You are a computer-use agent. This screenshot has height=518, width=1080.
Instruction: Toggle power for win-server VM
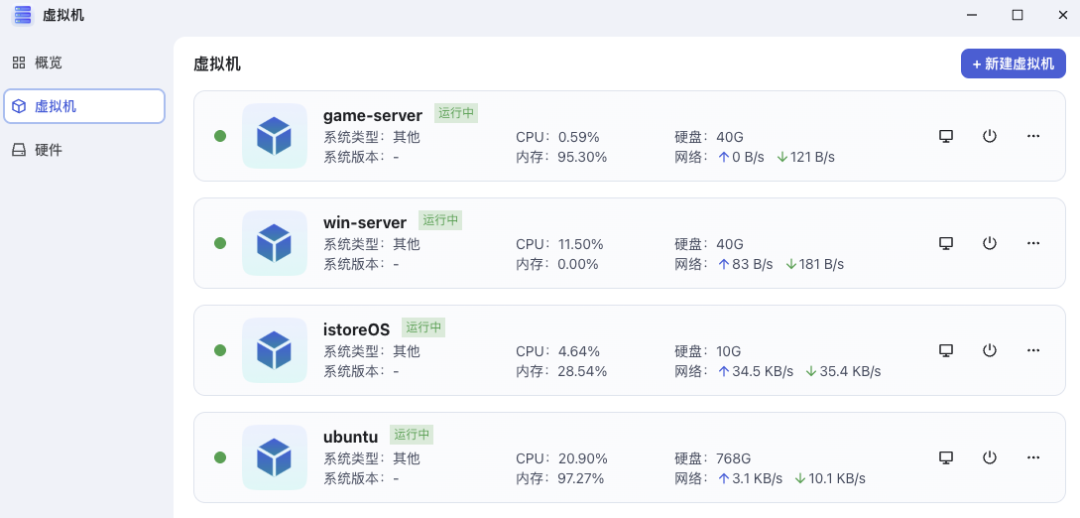pyautogui.click(x=989, y=243)
